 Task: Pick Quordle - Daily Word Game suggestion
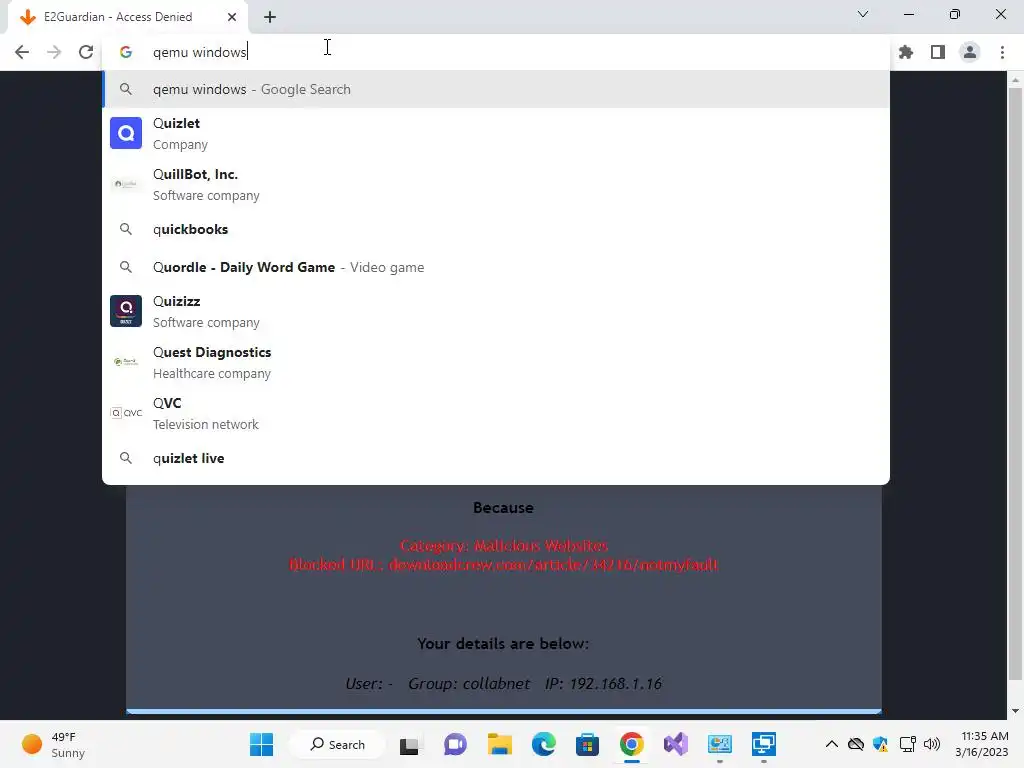coord(496,267)
